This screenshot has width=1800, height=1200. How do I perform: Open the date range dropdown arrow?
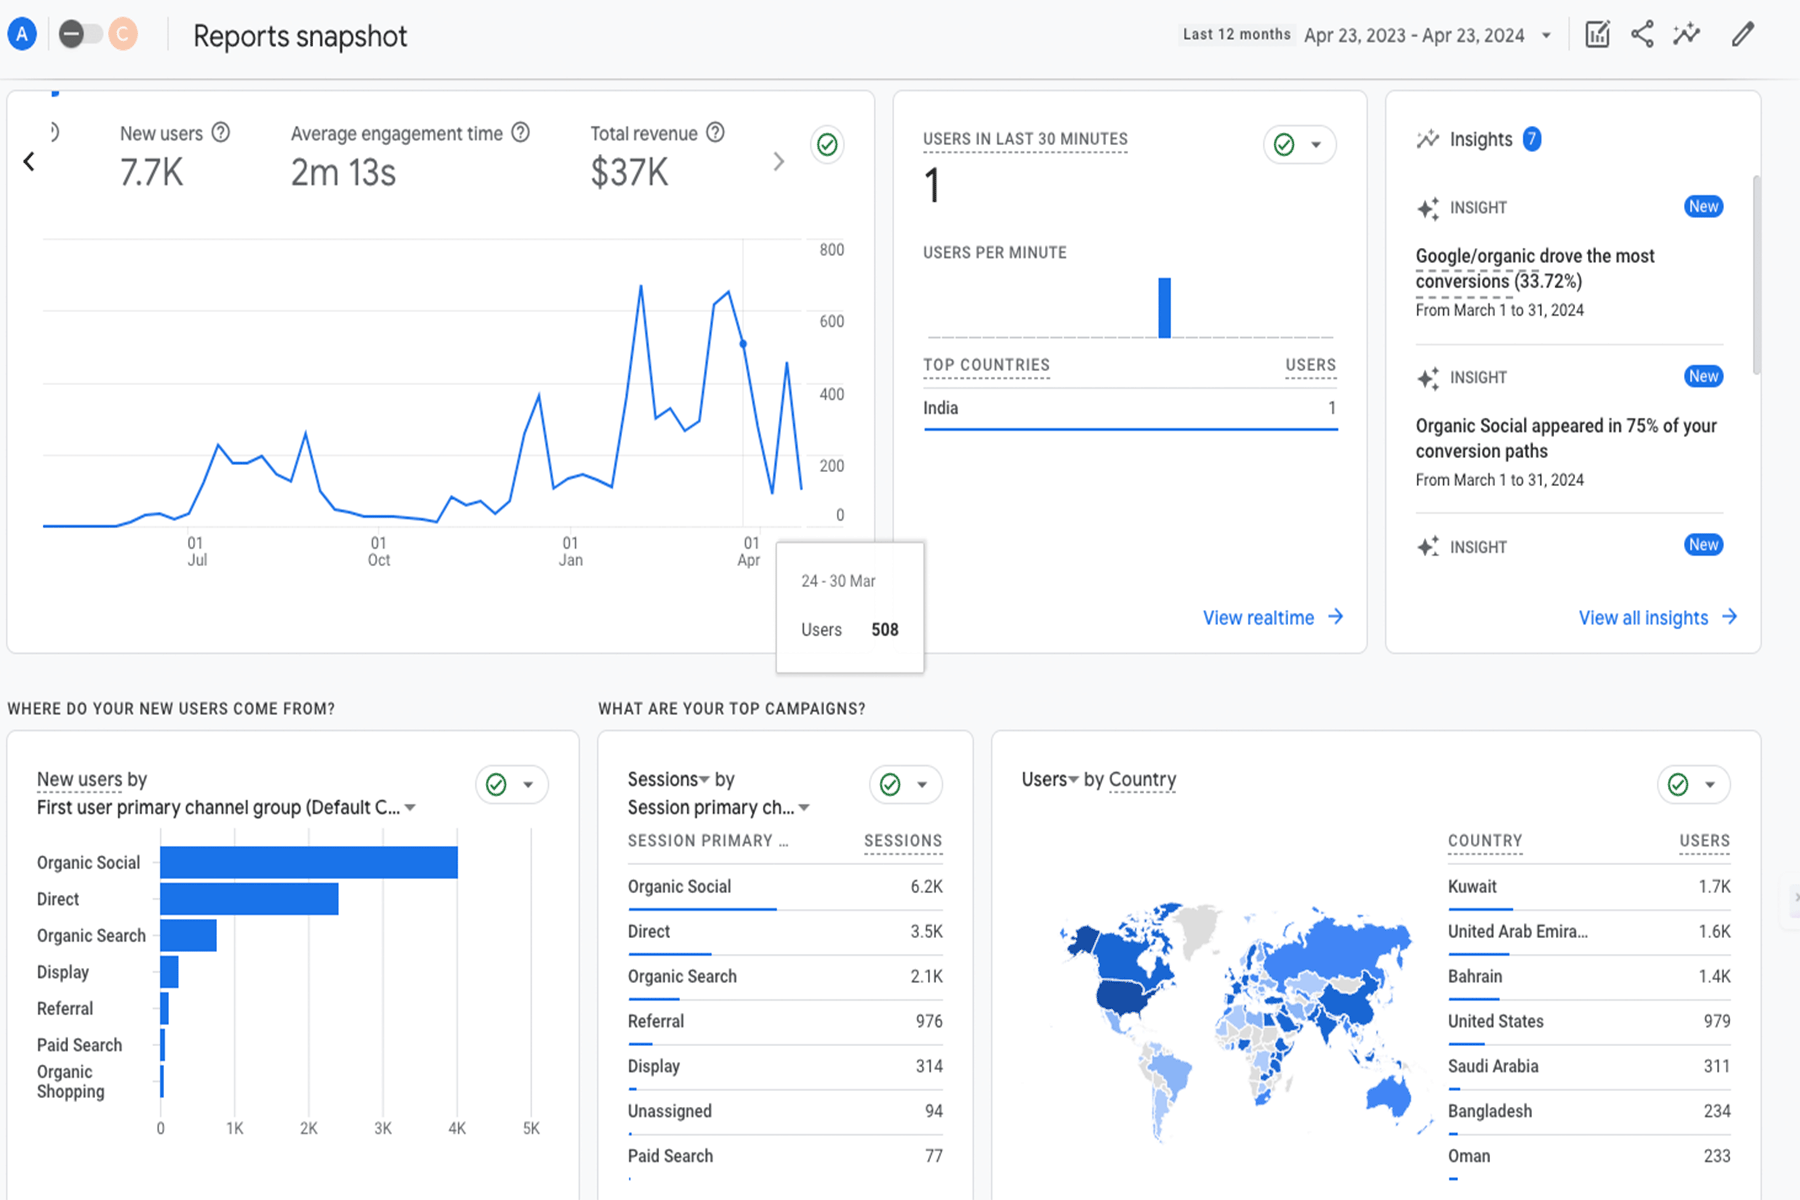point(1546,36)
